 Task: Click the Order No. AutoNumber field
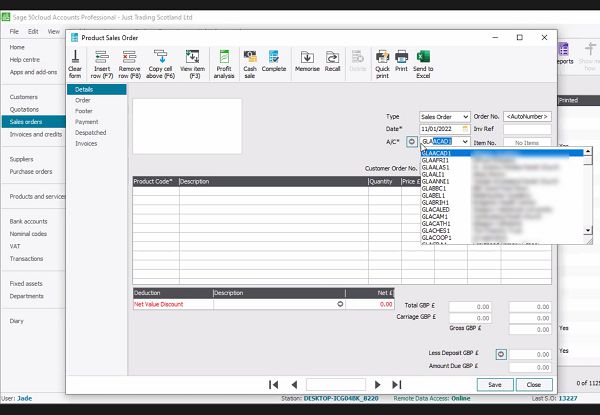tap(527, 117)
